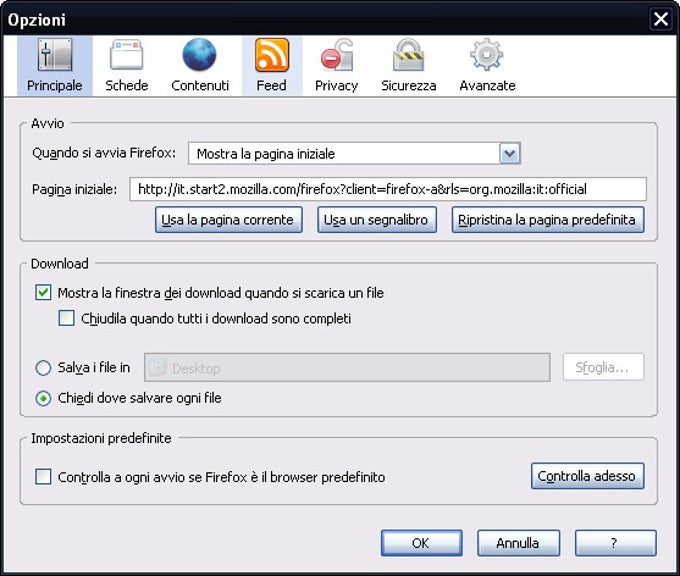Open the Privacy padlock icon
The image size is (680, 576).
(x=337, y=55)
